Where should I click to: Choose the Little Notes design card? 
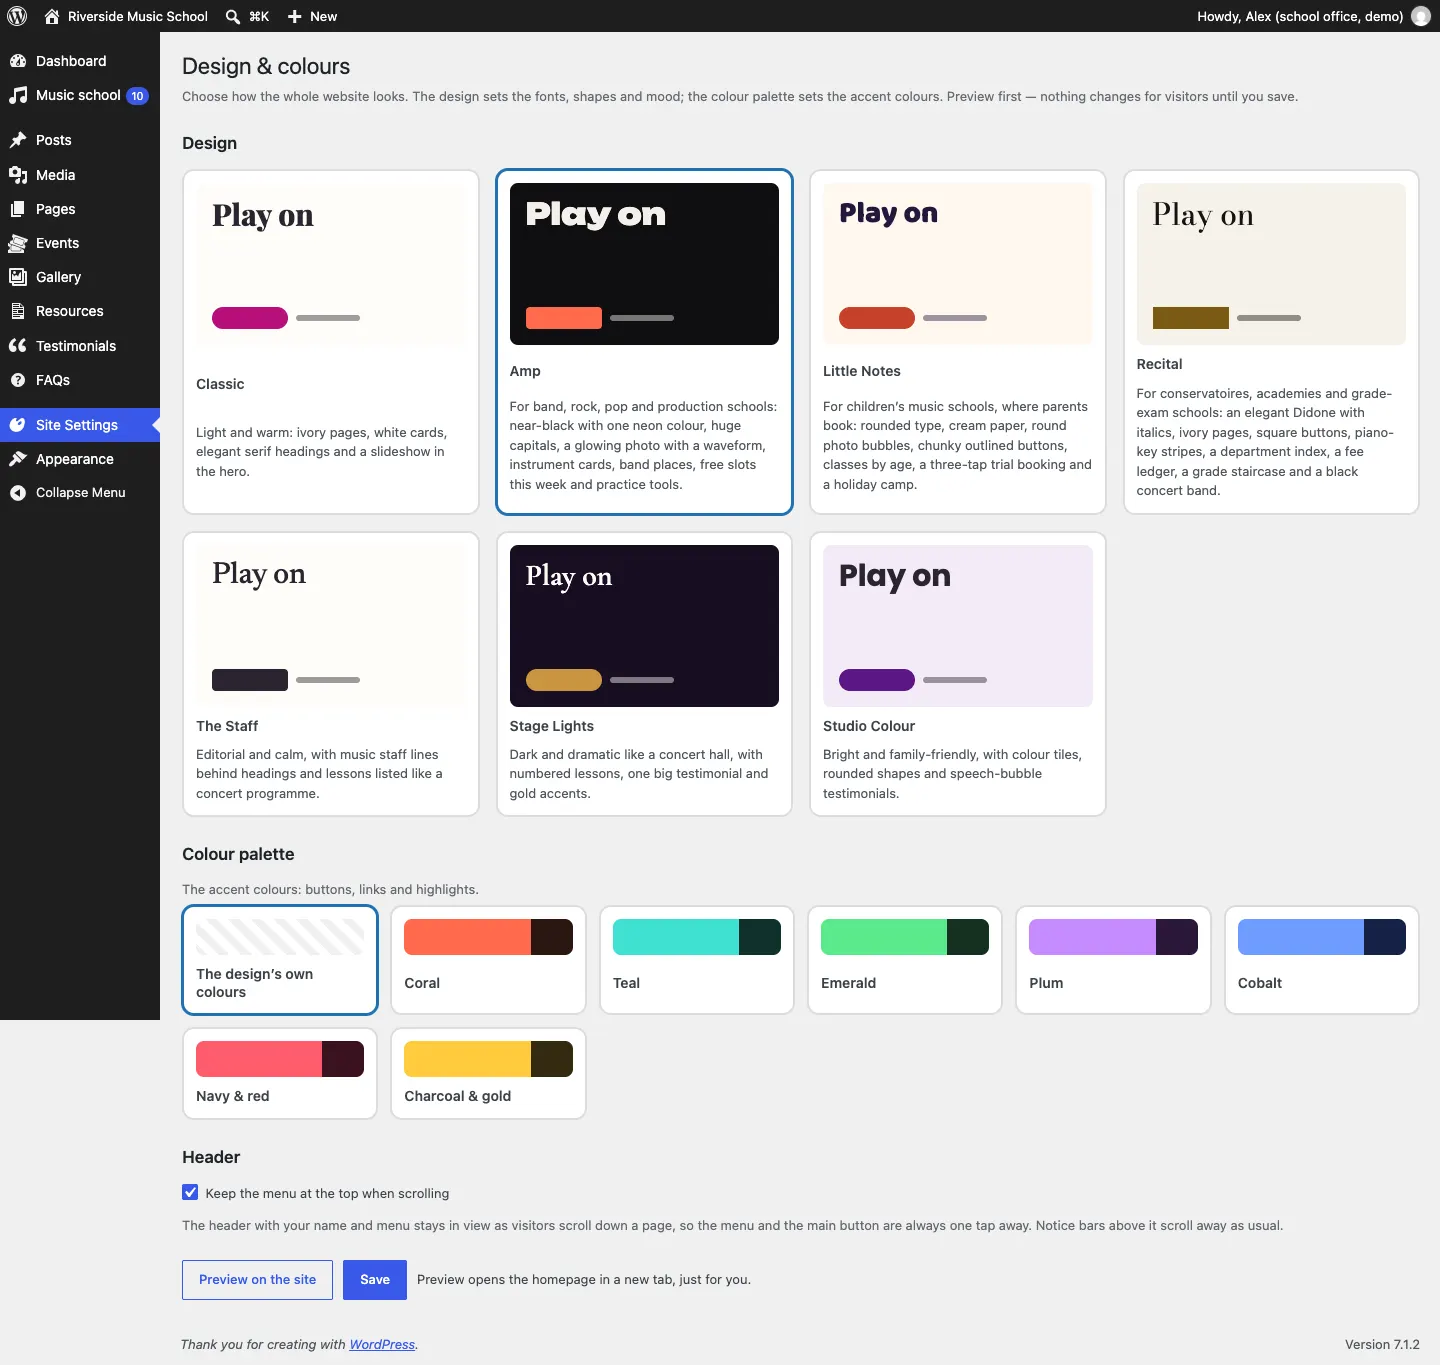coord(958,342)
